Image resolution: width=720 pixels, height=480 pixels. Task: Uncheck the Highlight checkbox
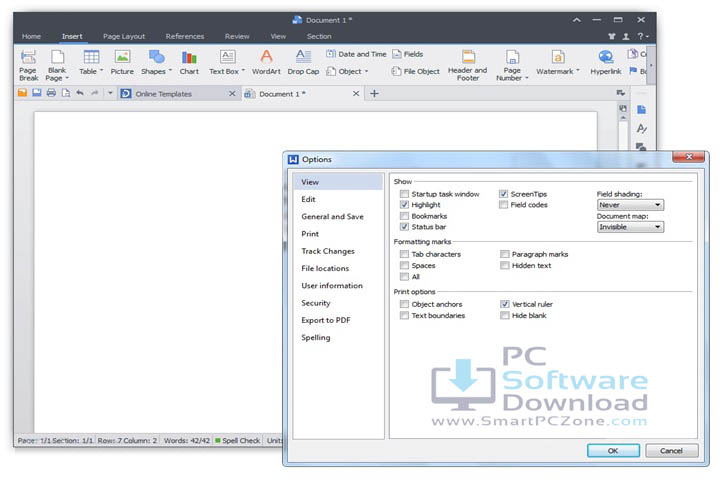[x=404, y=205]
